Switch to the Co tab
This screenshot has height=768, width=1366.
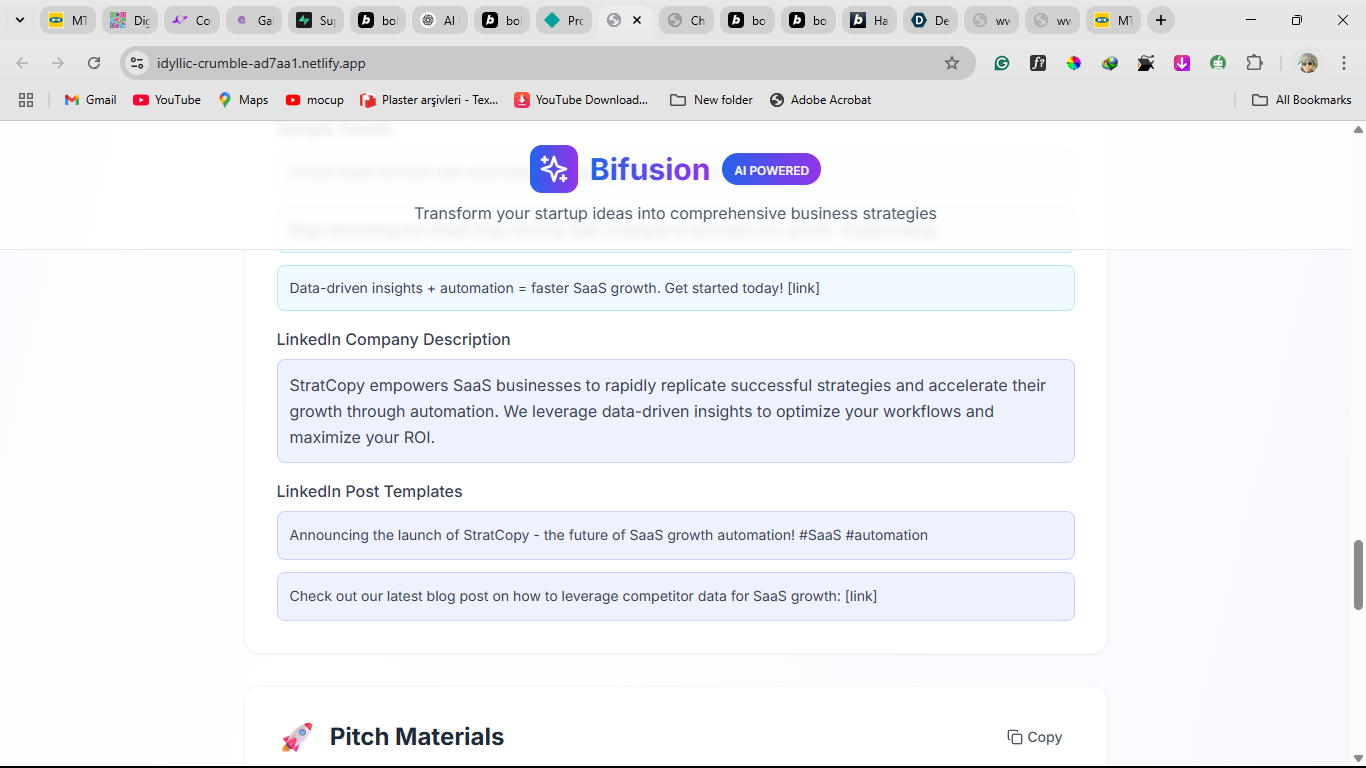tap(191, 20)
